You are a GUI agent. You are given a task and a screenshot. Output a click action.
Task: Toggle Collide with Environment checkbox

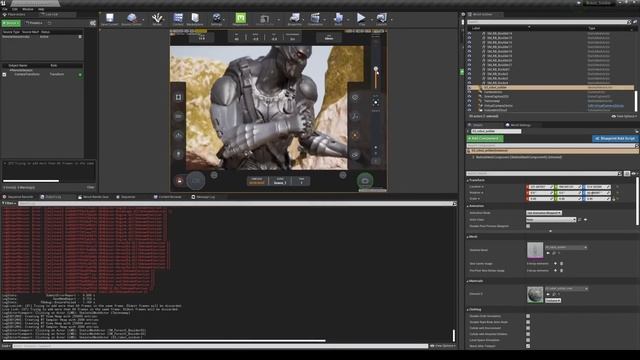point(528,328)
